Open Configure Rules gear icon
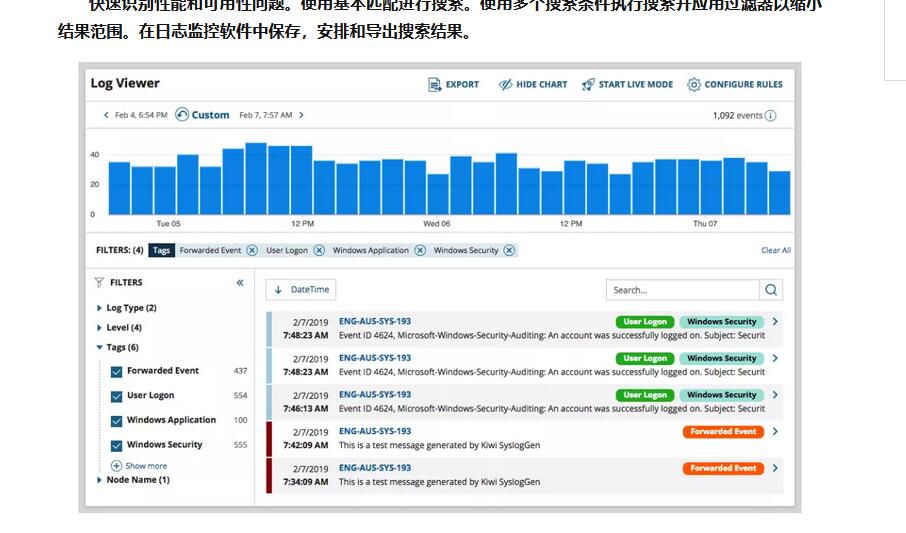Viewport: 906px width, 533px height. (x=694, y=85)
